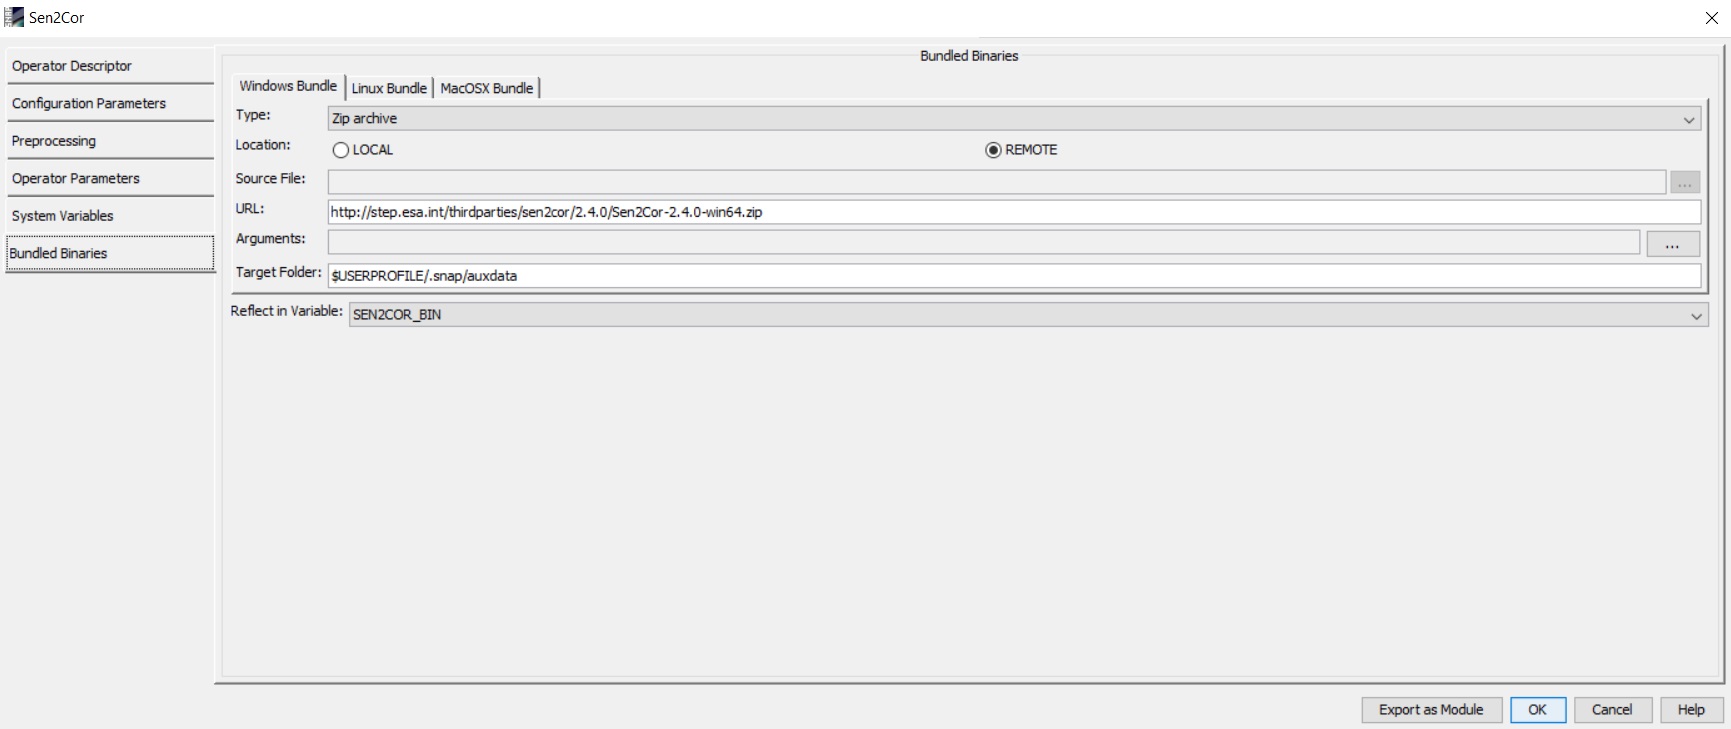
Task: Open the System Variables section
Action: click(110, 216)
